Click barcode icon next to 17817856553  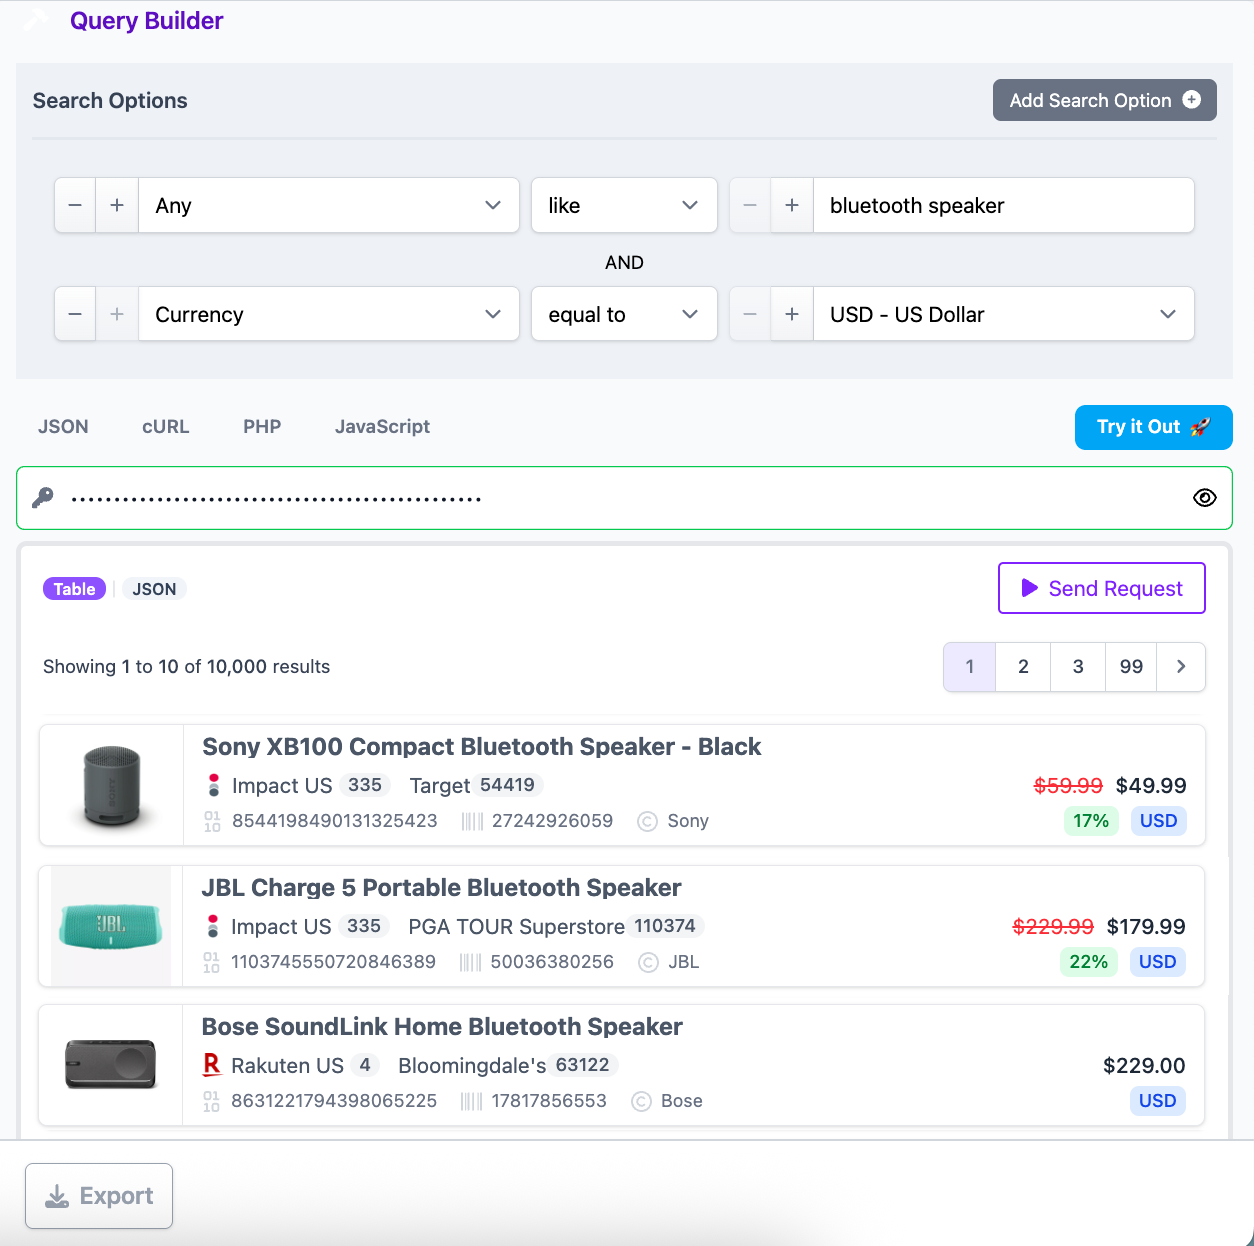tap(472, 1101)
